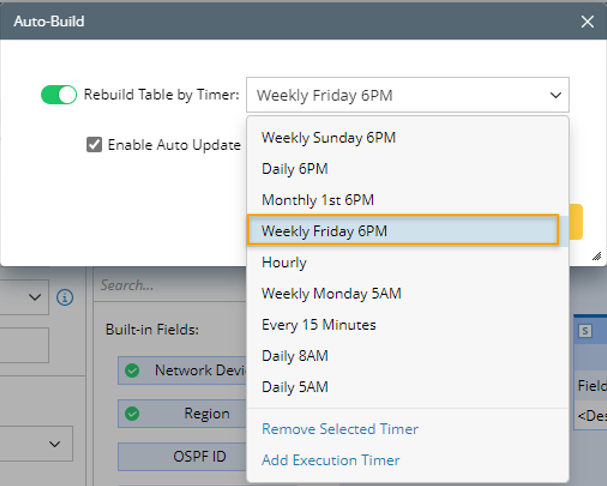Click the Remove Selected Timer link

point(340,429)
